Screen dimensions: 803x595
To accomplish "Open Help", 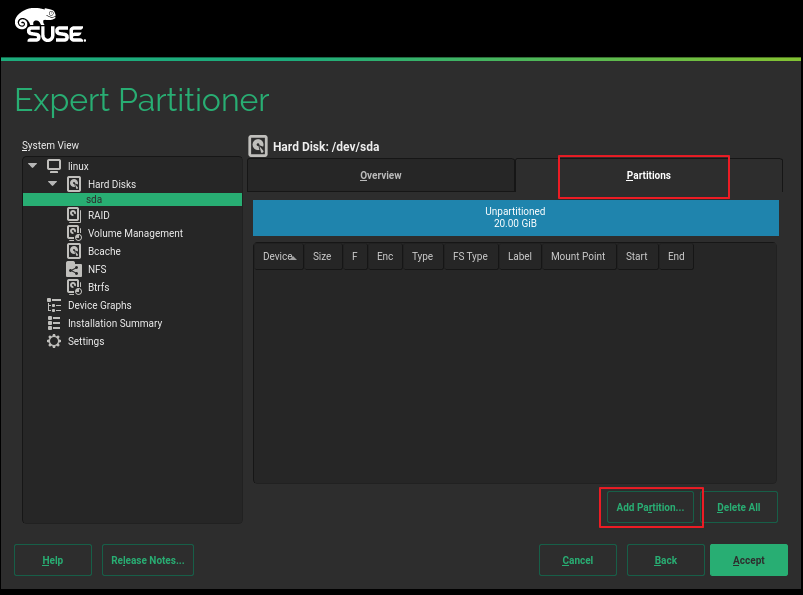I will (53, 560).
